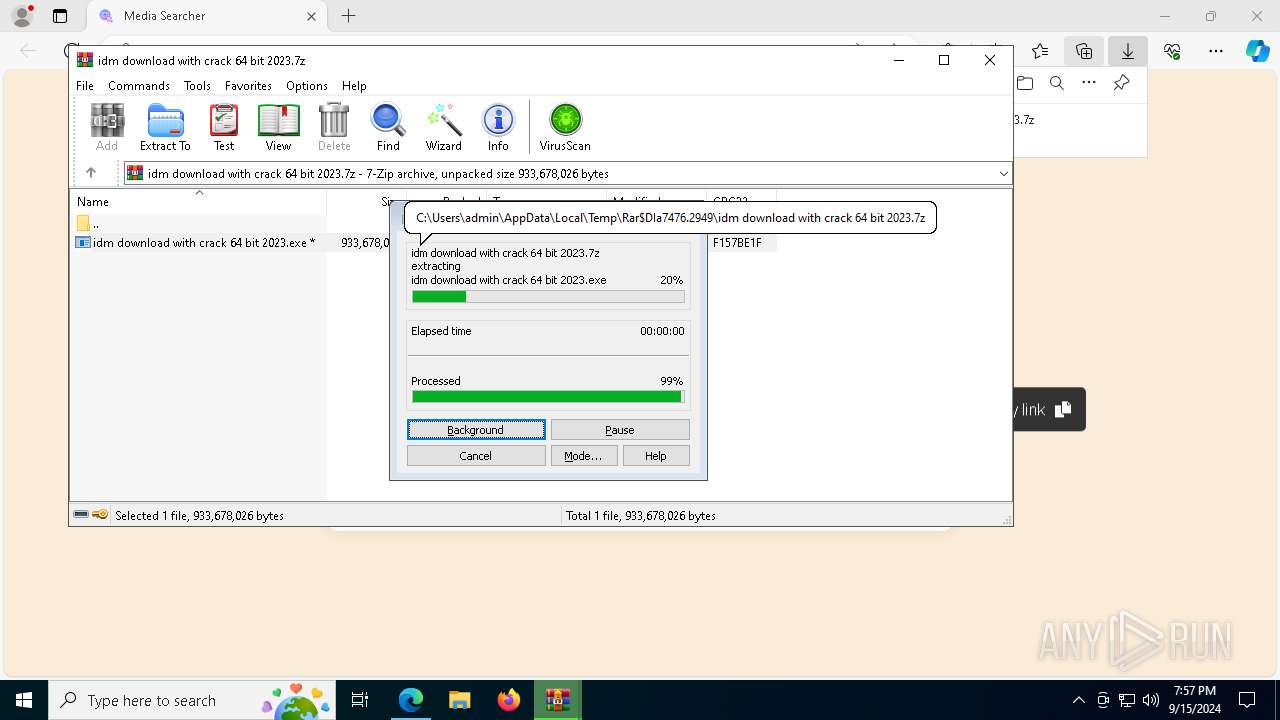Open the Tools menu
This screenshot has width=1280, height=720.
click(197, 86)
